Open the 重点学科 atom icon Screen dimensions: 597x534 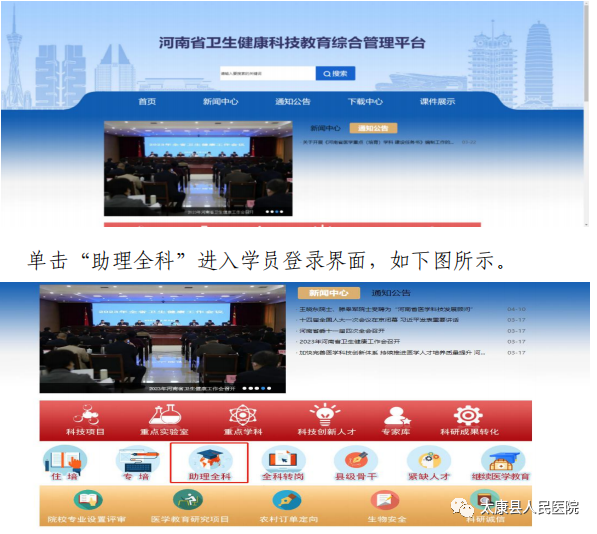click(x=243, y=415)
